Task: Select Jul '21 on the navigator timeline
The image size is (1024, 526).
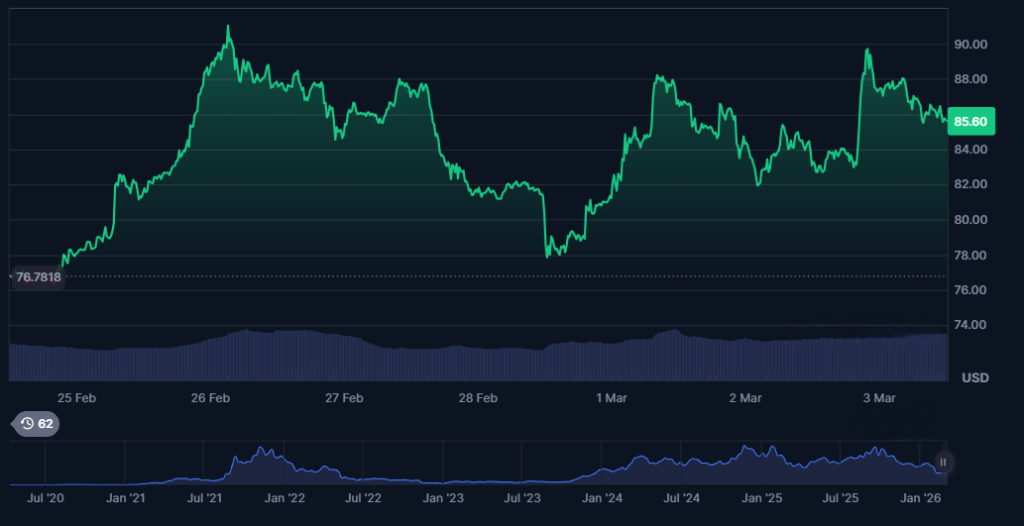Action: (x=204, y=499)
